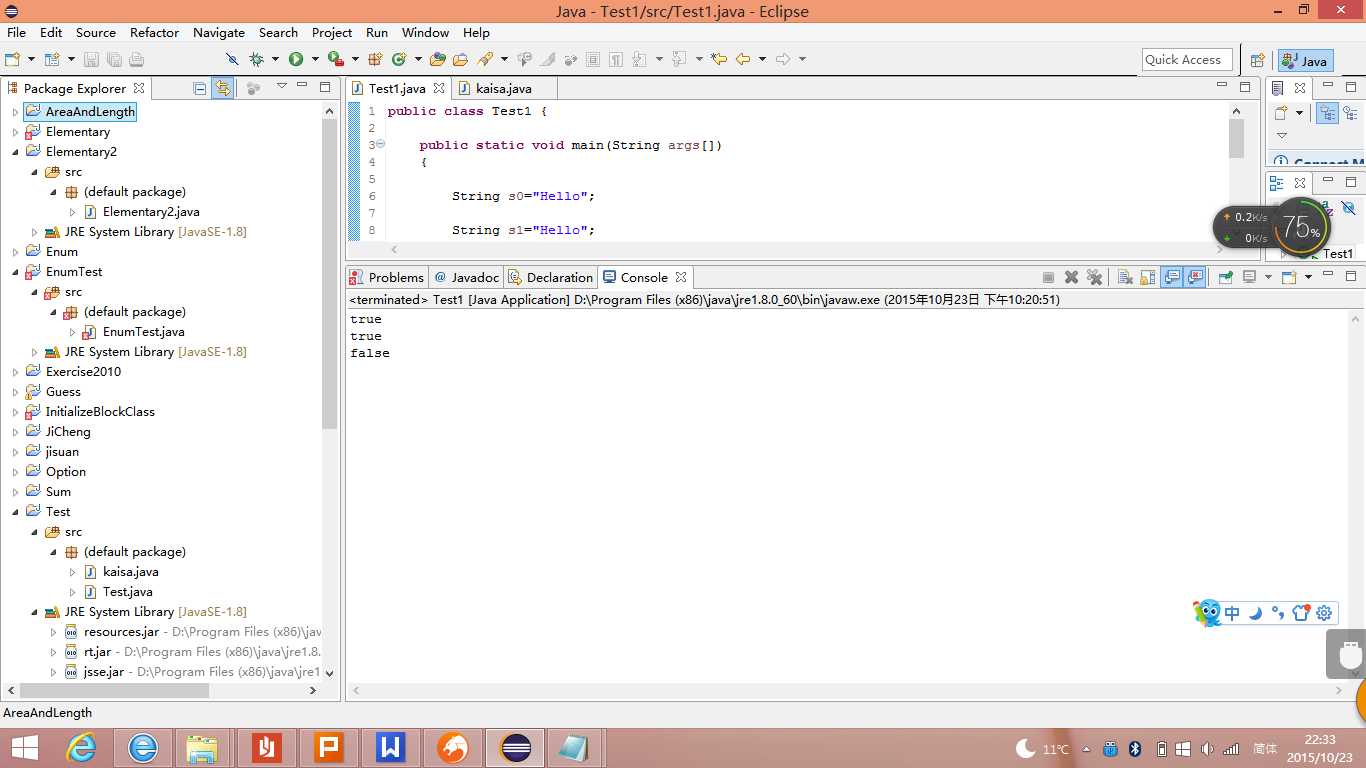
Task: Click the Search (flashlight) toolbar icon
Action: click(x=485, y=60)
